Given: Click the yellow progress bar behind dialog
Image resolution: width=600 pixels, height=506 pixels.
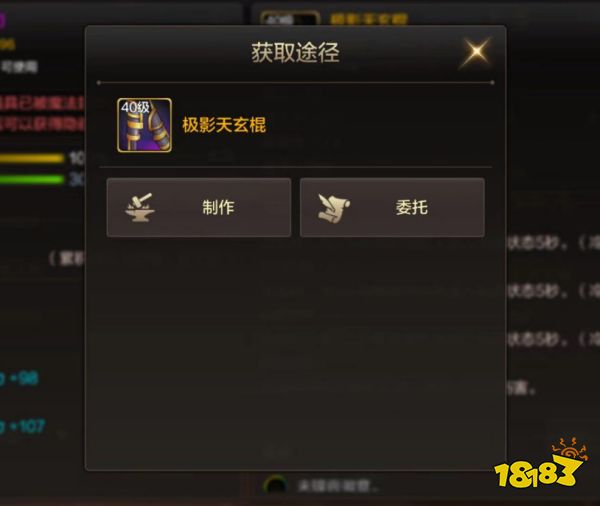Looking at the screenshot, I should coord(32,158).
